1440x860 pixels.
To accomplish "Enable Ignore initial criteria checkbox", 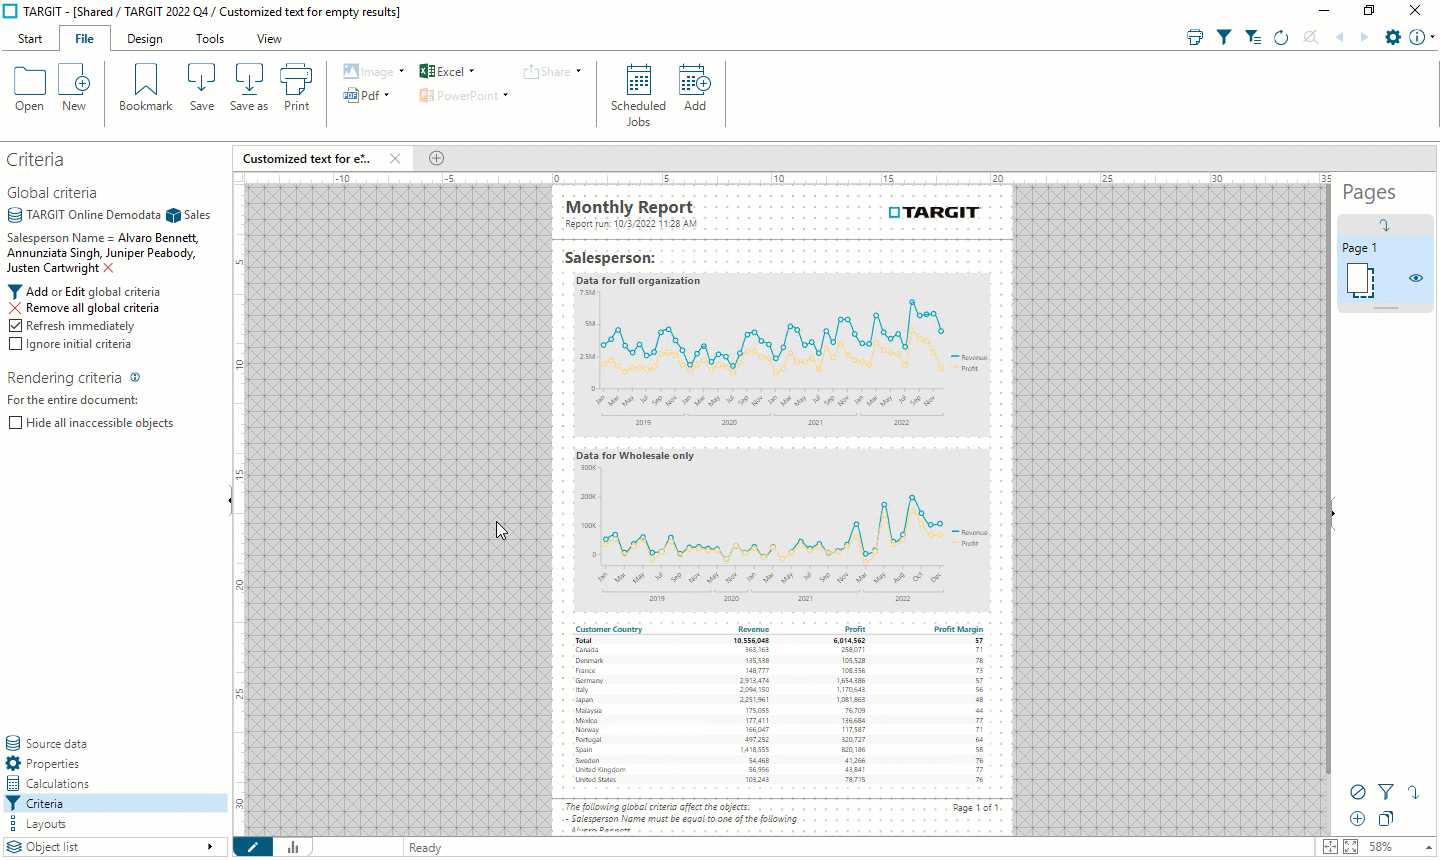I will [15, 344].
